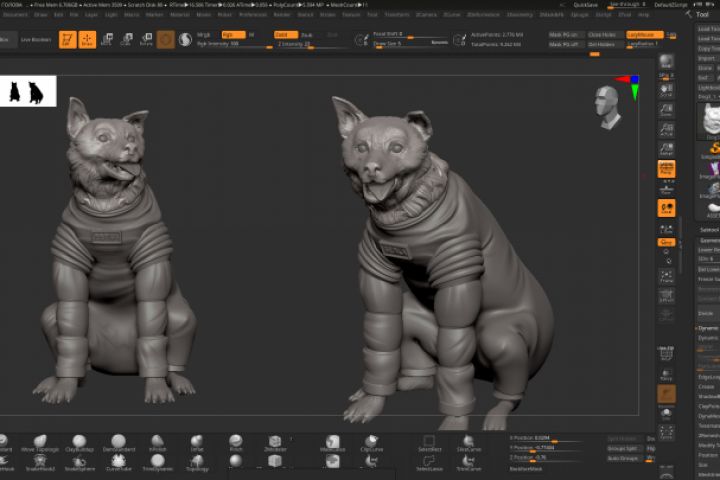Click the DefaultZScript button
Screen dimensions: 720x480
(x=671, y=5)
